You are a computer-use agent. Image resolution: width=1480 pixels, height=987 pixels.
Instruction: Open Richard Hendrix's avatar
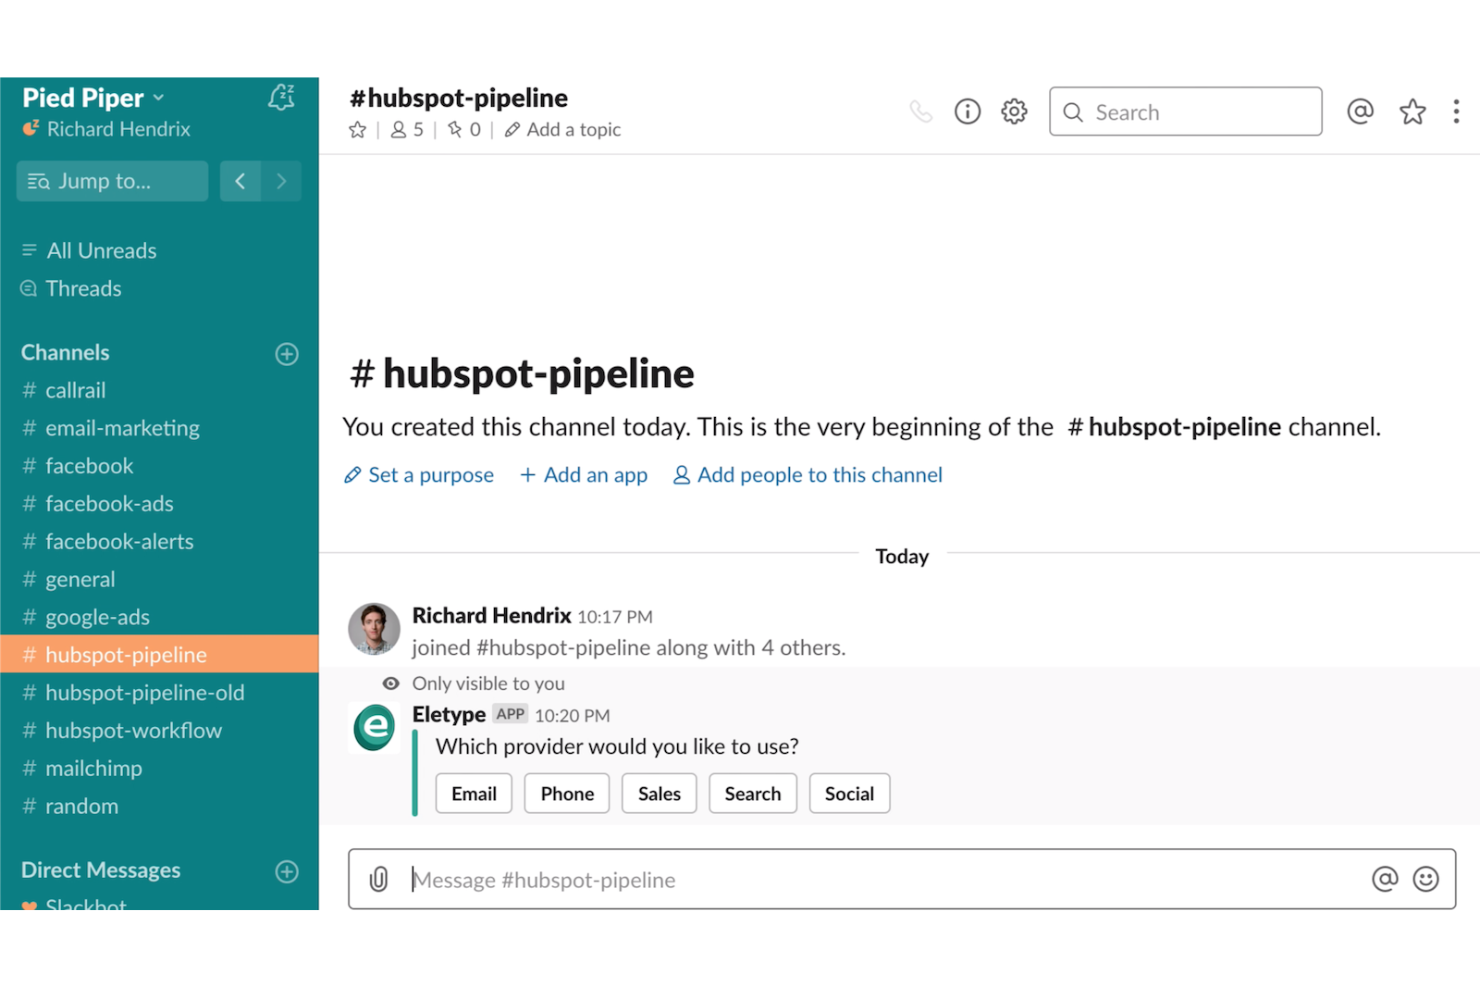click(374, 629)
